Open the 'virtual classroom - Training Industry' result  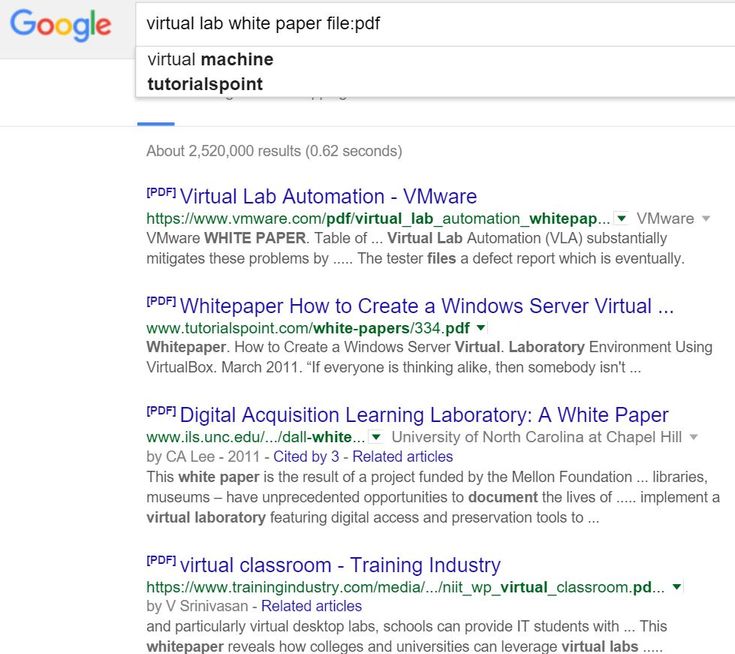[340, 565]
